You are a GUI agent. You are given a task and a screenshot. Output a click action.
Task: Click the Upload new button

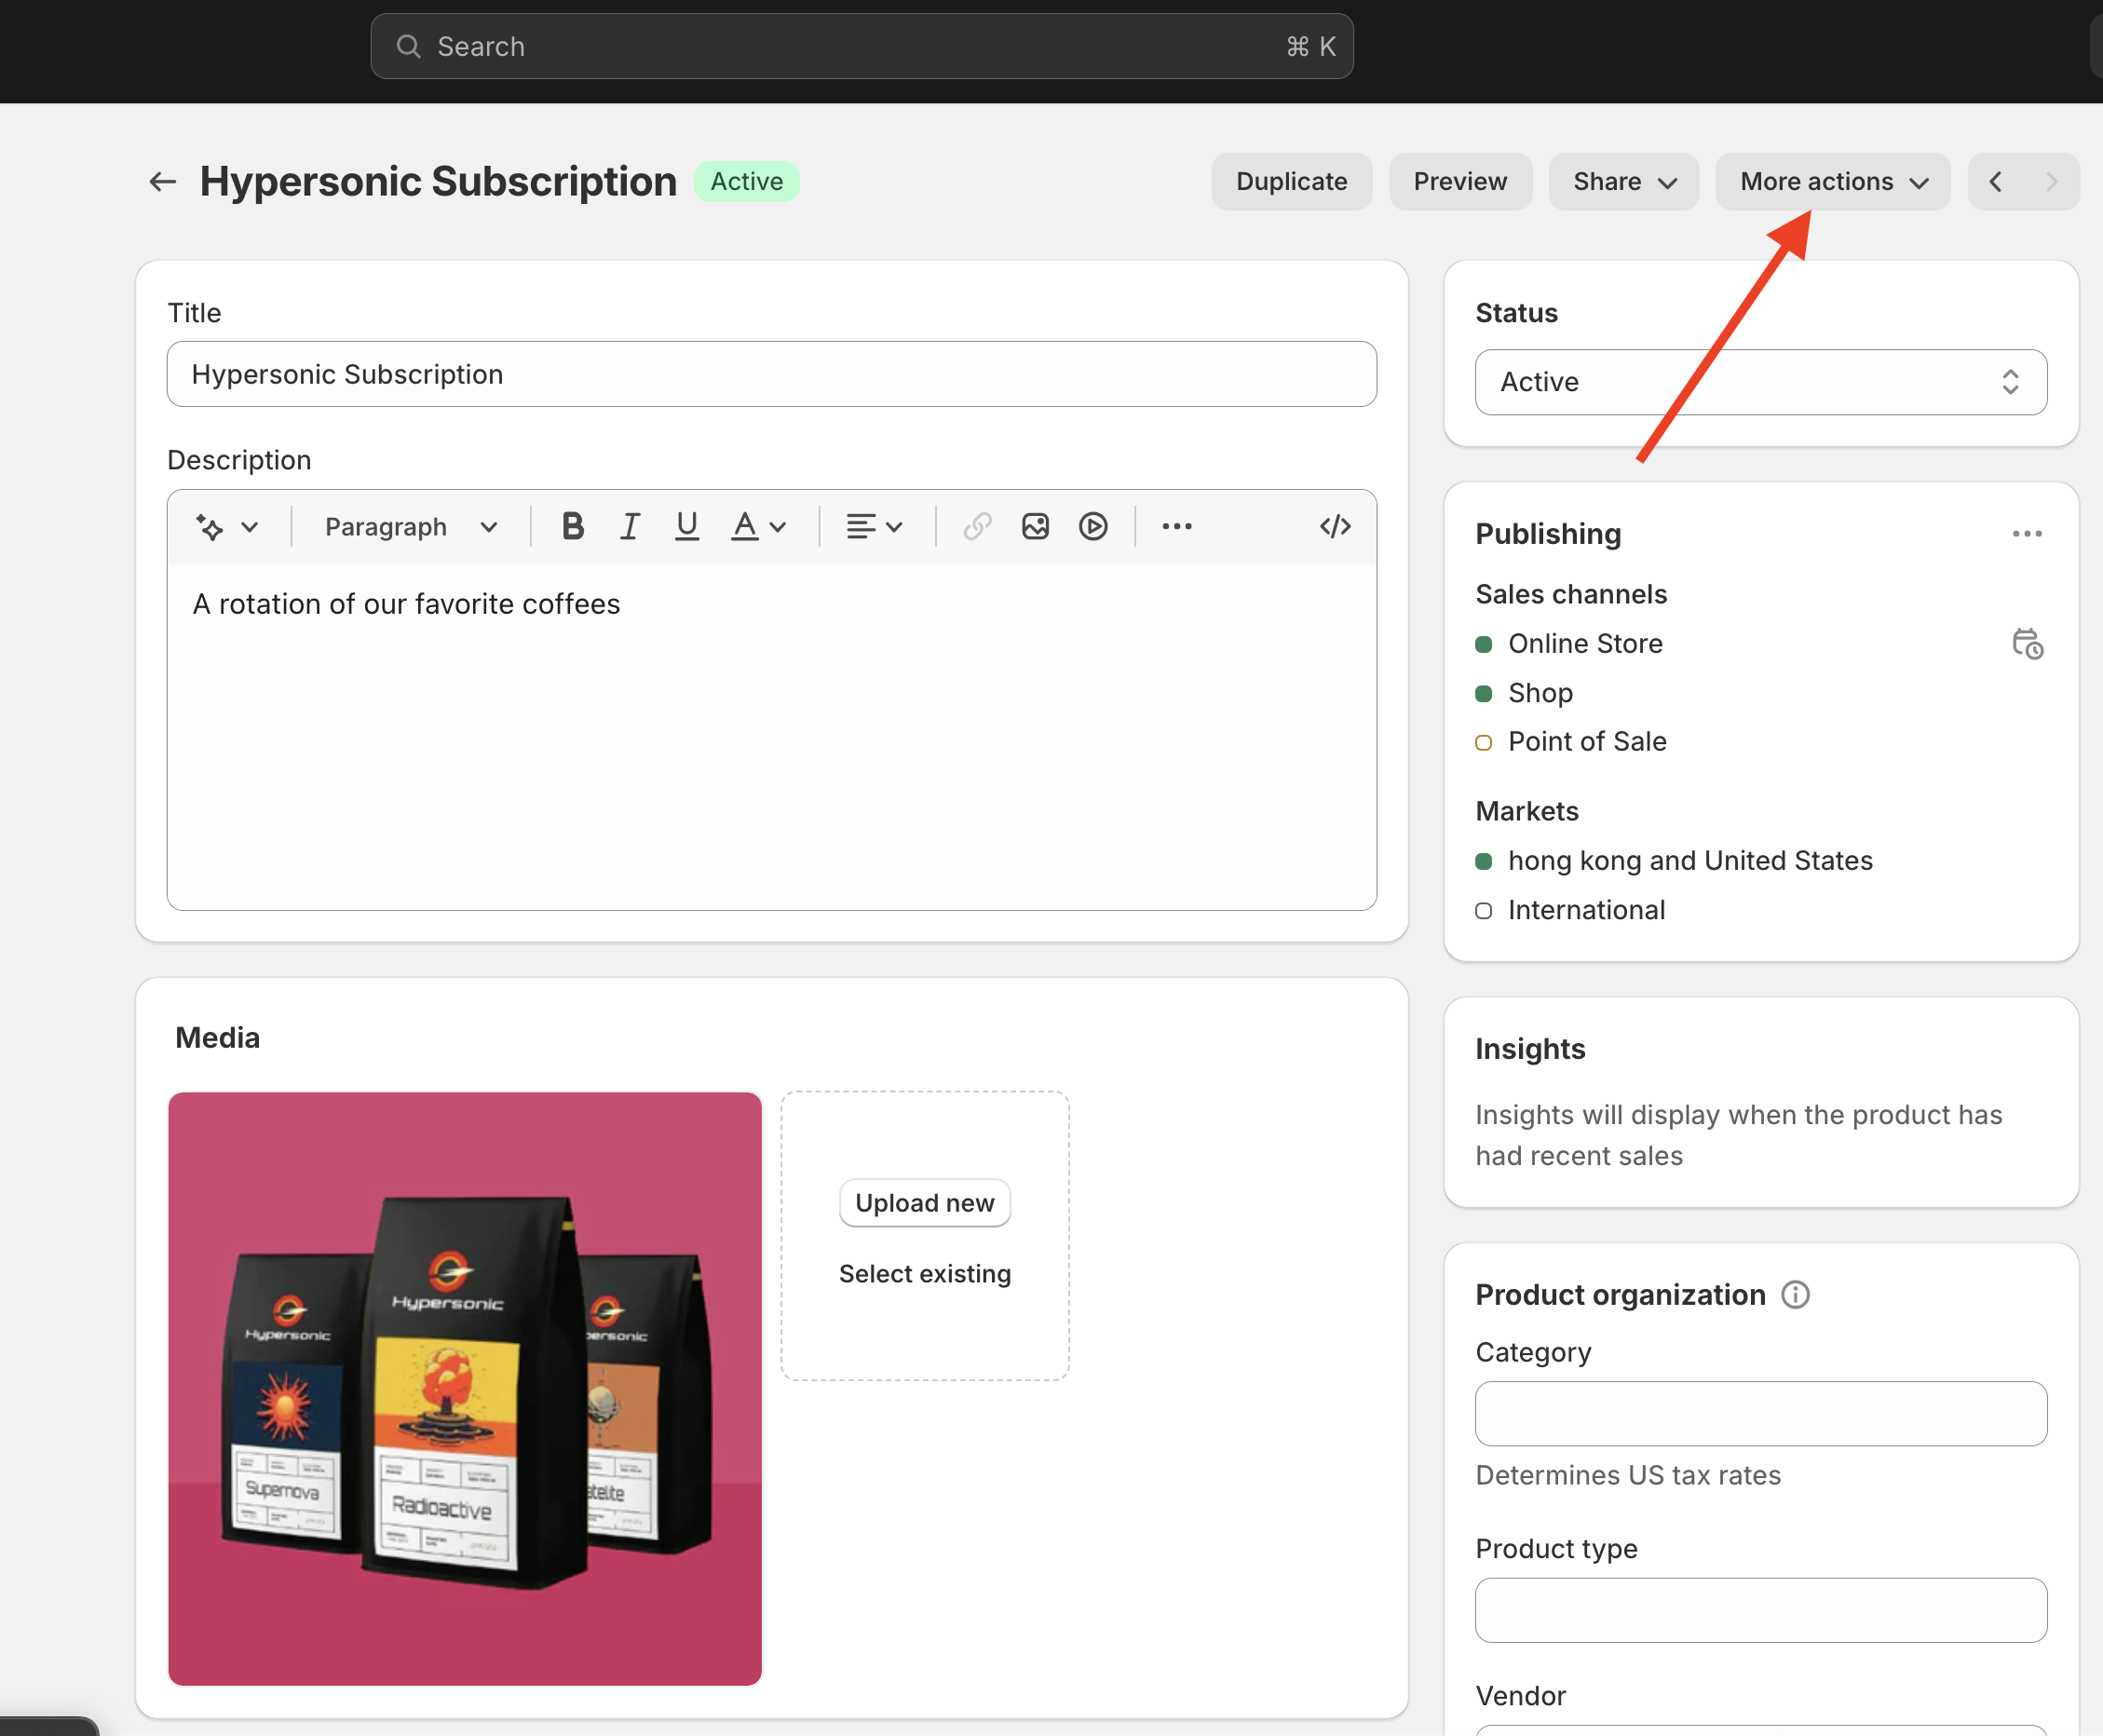pos(924,1202)
